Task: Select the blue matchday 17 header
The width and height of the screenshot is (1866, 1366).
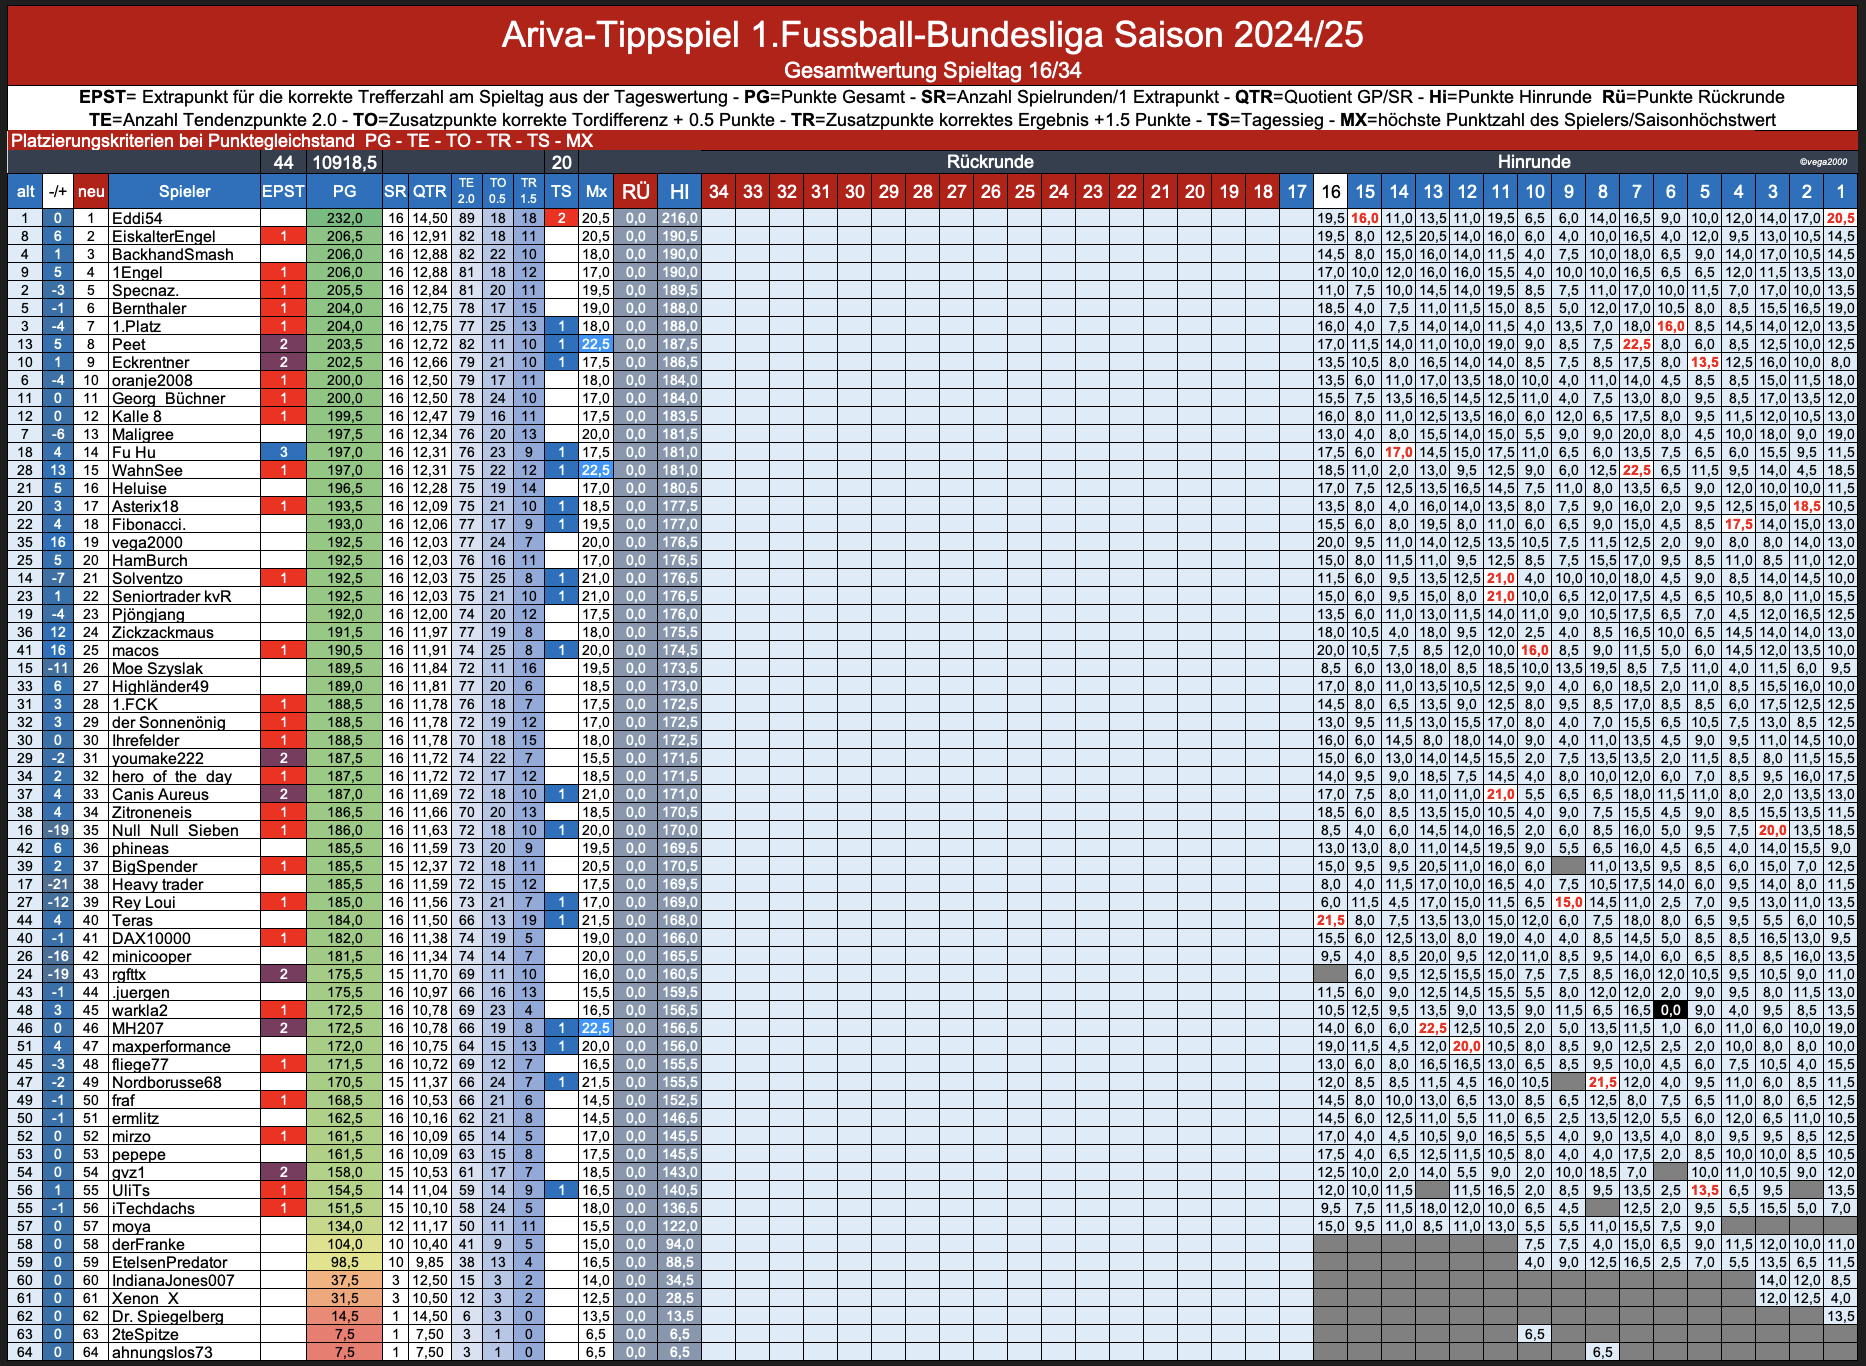Action: (x=1297, y=191)
